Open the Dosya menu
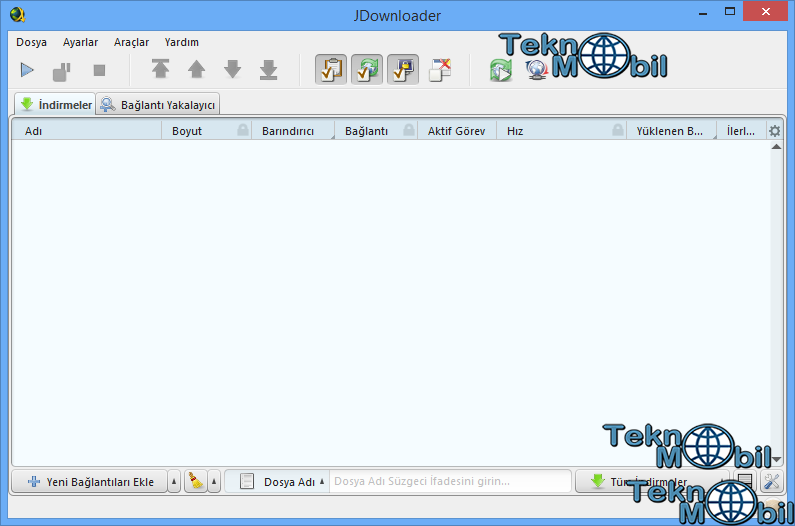The width and height of the screenshot is (795, 526). tap(31, 42)
